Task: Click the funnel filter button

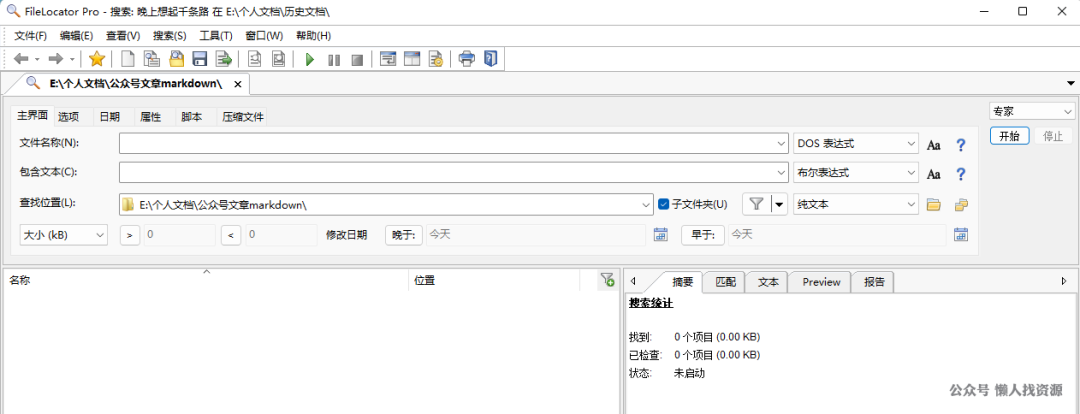Action: pos(756,204)
